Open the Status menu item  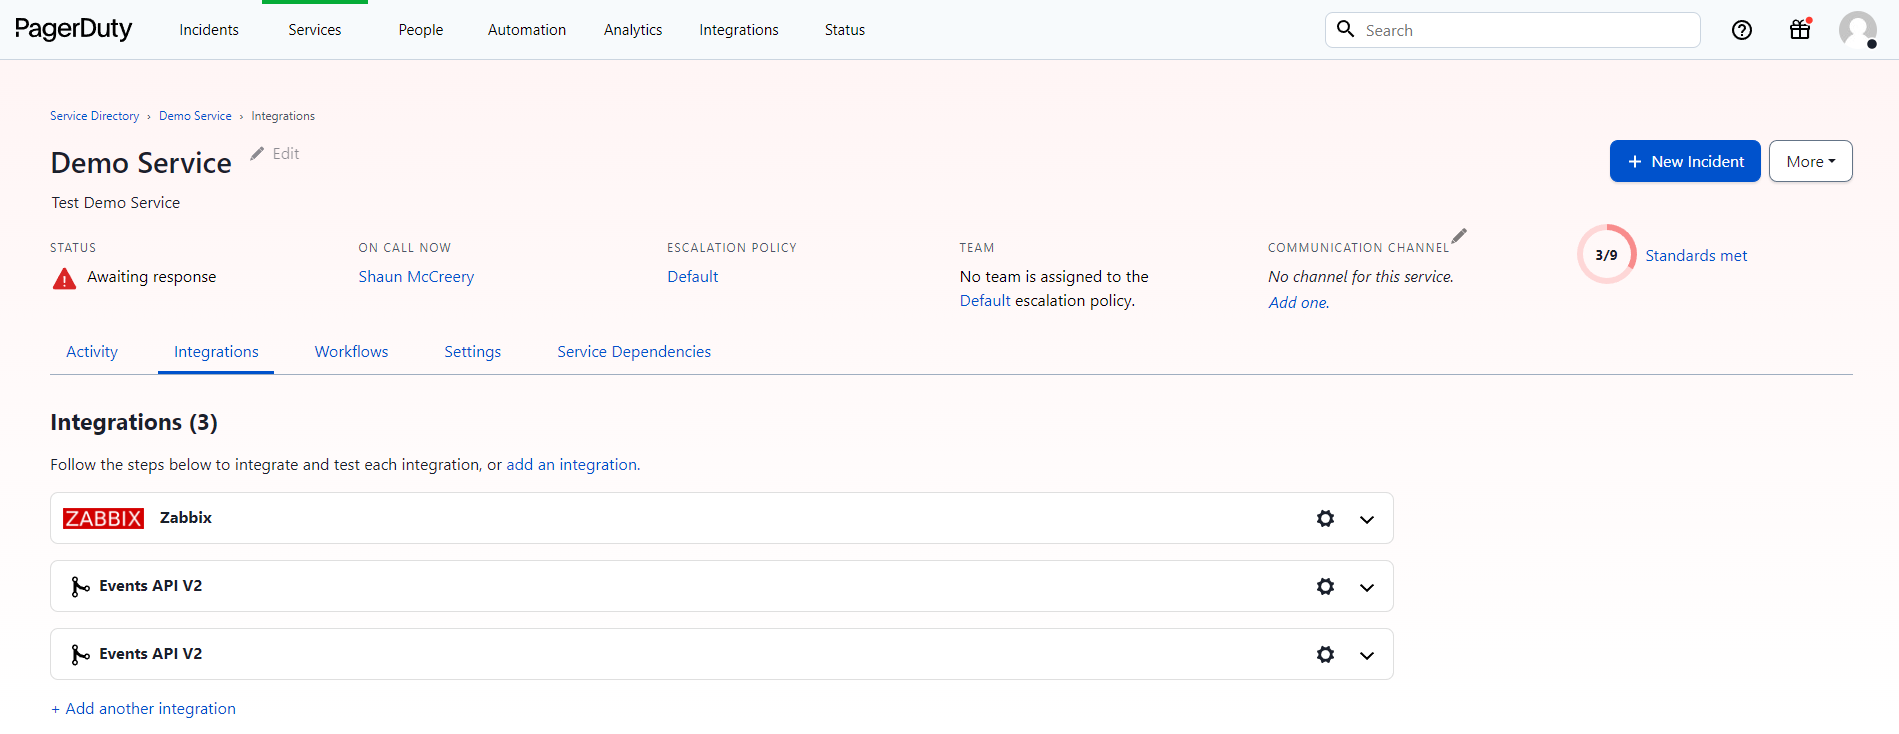click(845, 30)
